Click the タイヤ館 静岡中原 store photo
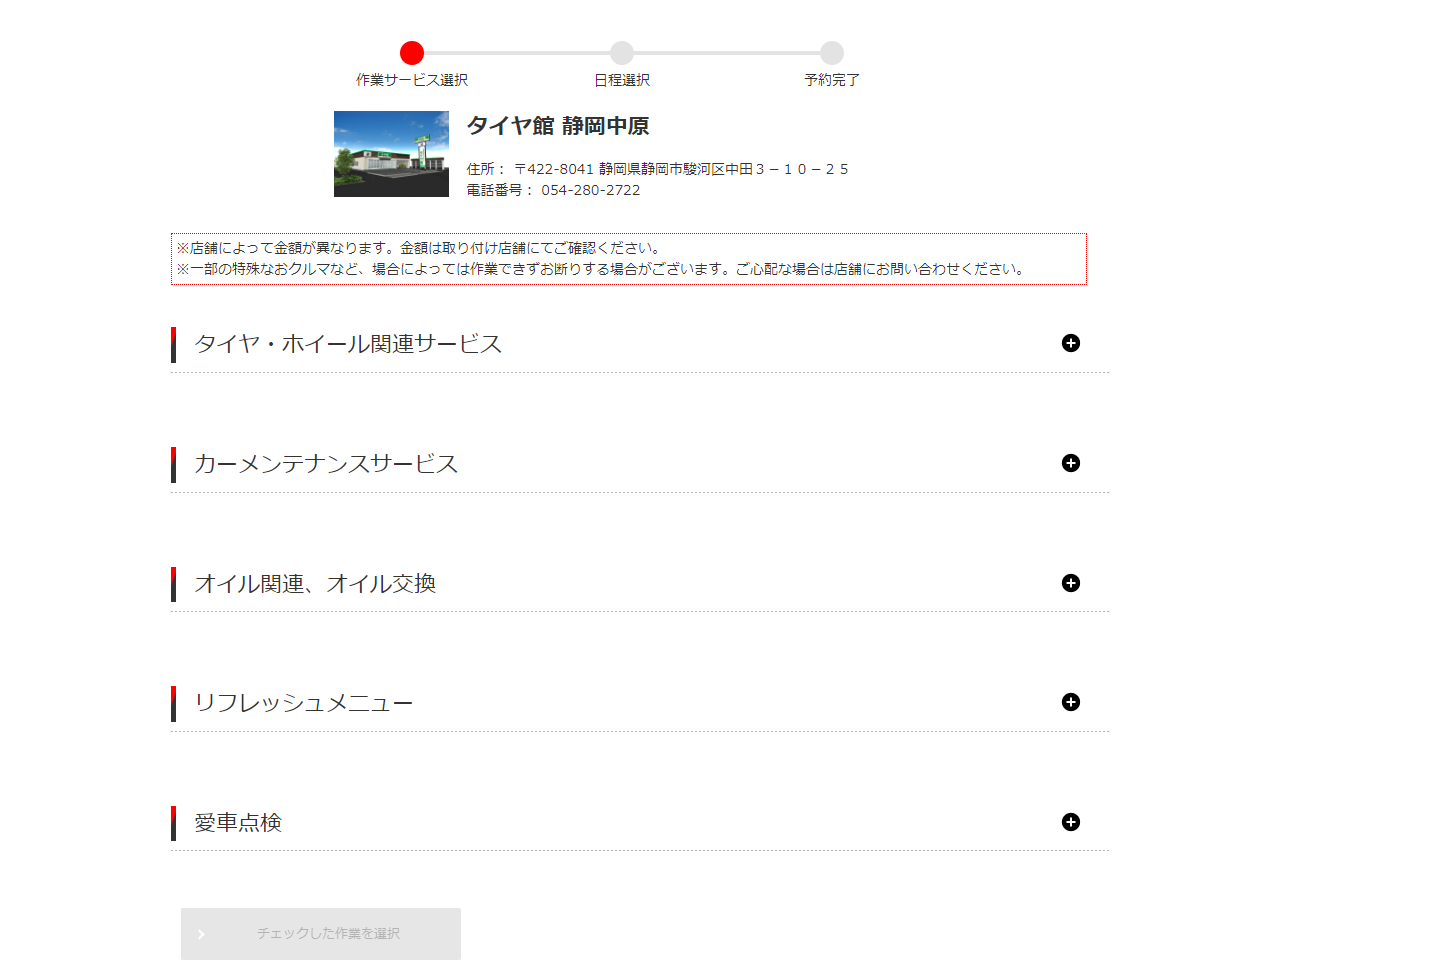This screenshot has height=968, width=1443. 391,154
